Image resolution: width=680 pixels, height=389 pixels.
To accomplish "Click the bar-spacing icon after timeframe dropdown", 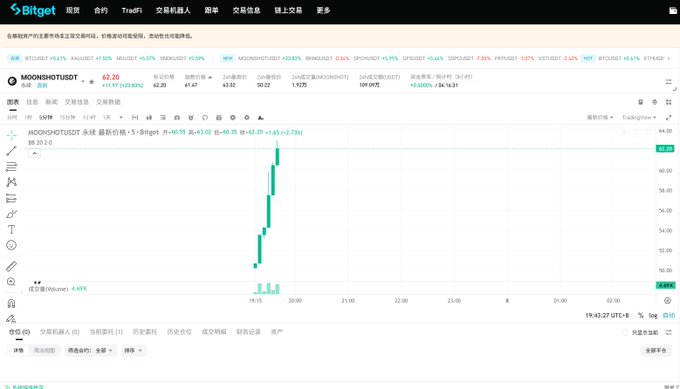I will click(x=135, y=118).
